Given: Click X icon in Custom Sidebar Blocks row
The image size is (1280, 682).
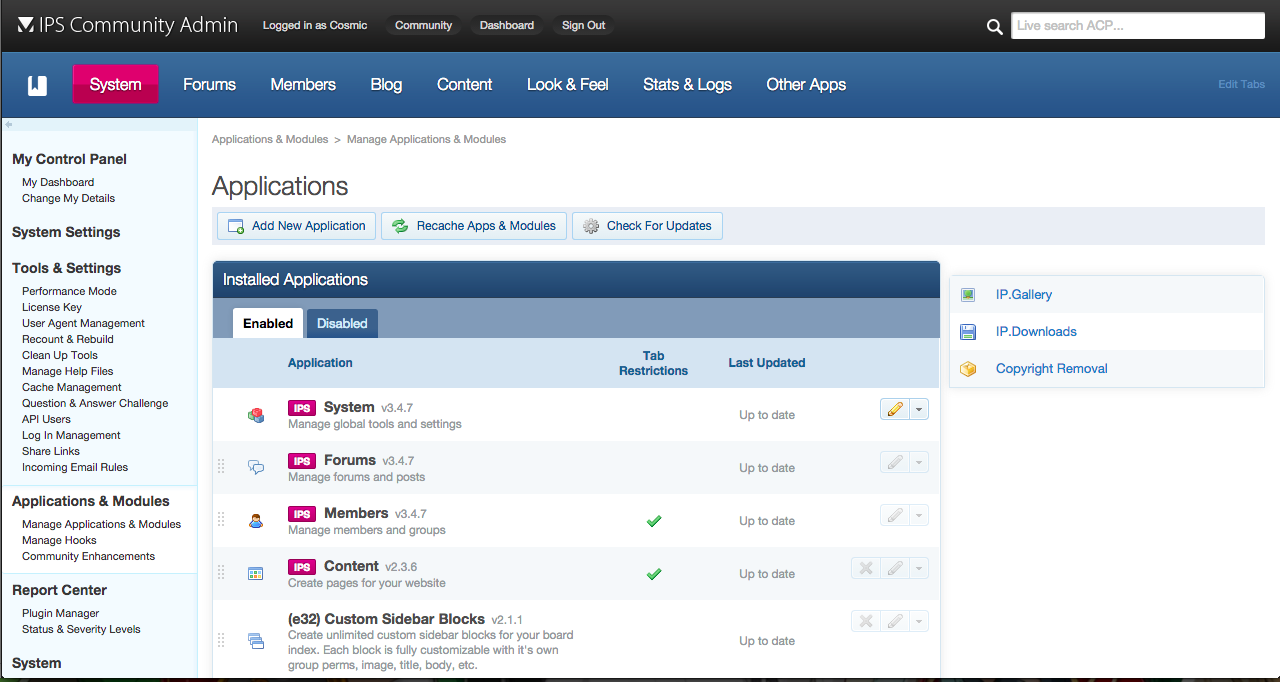Looking at the screenshot, I should [x=866, y=620].
